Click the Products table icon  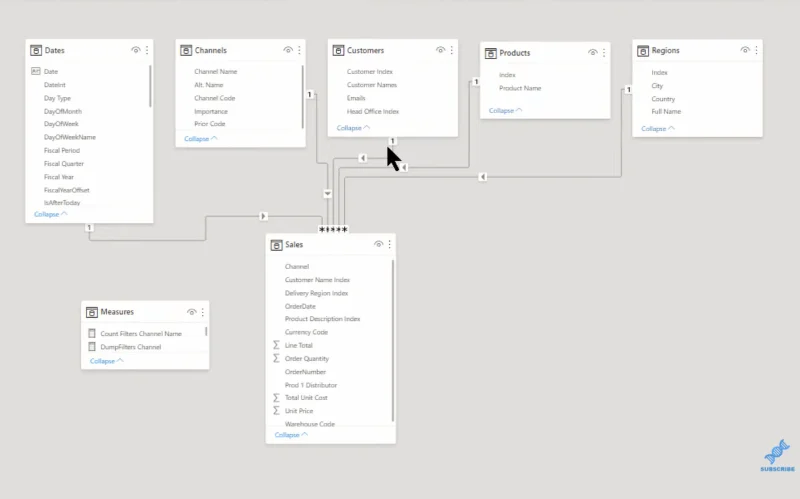pyautogui.click(x=490, y=53)
